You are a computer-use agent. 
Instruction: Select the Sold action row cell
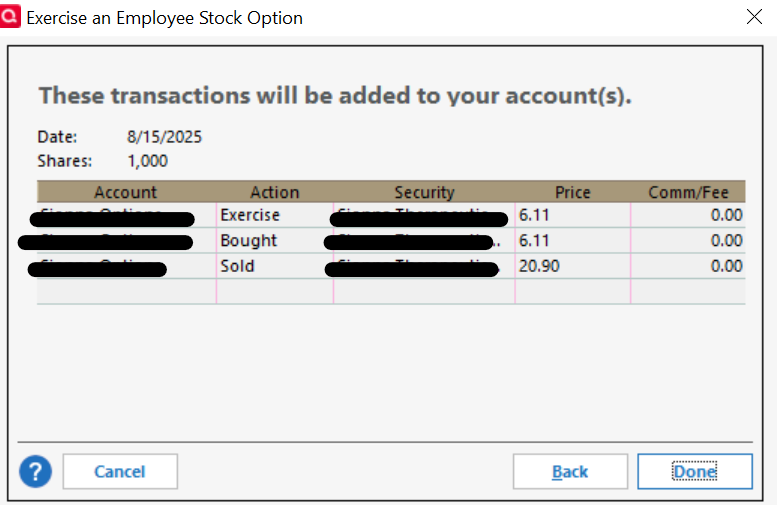click(275, 266)
